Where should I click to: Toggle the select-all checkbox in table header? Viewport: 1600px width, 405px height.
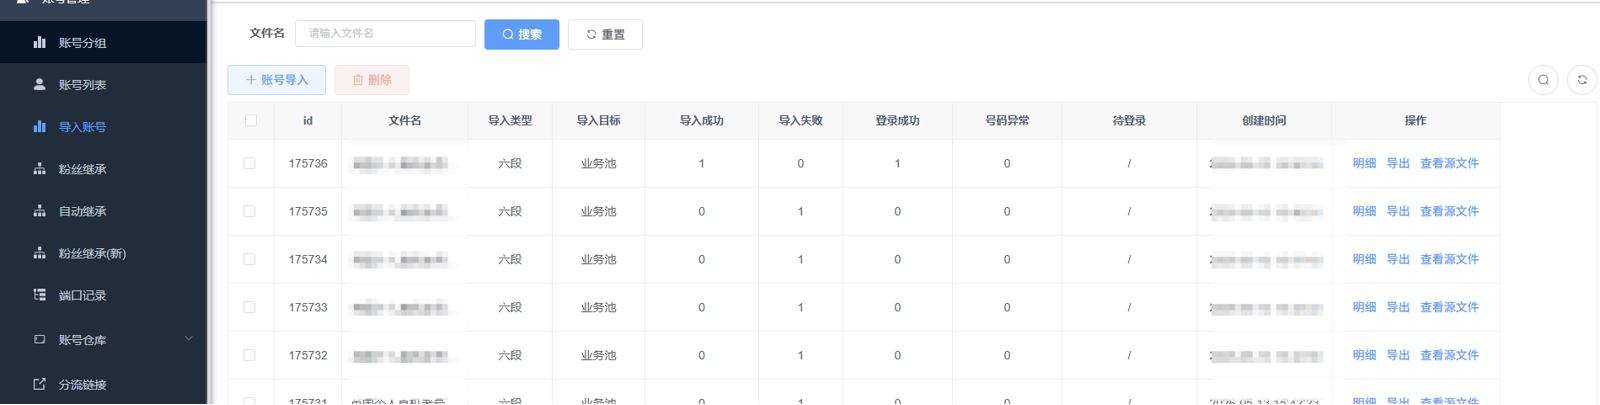coord(251,120)
